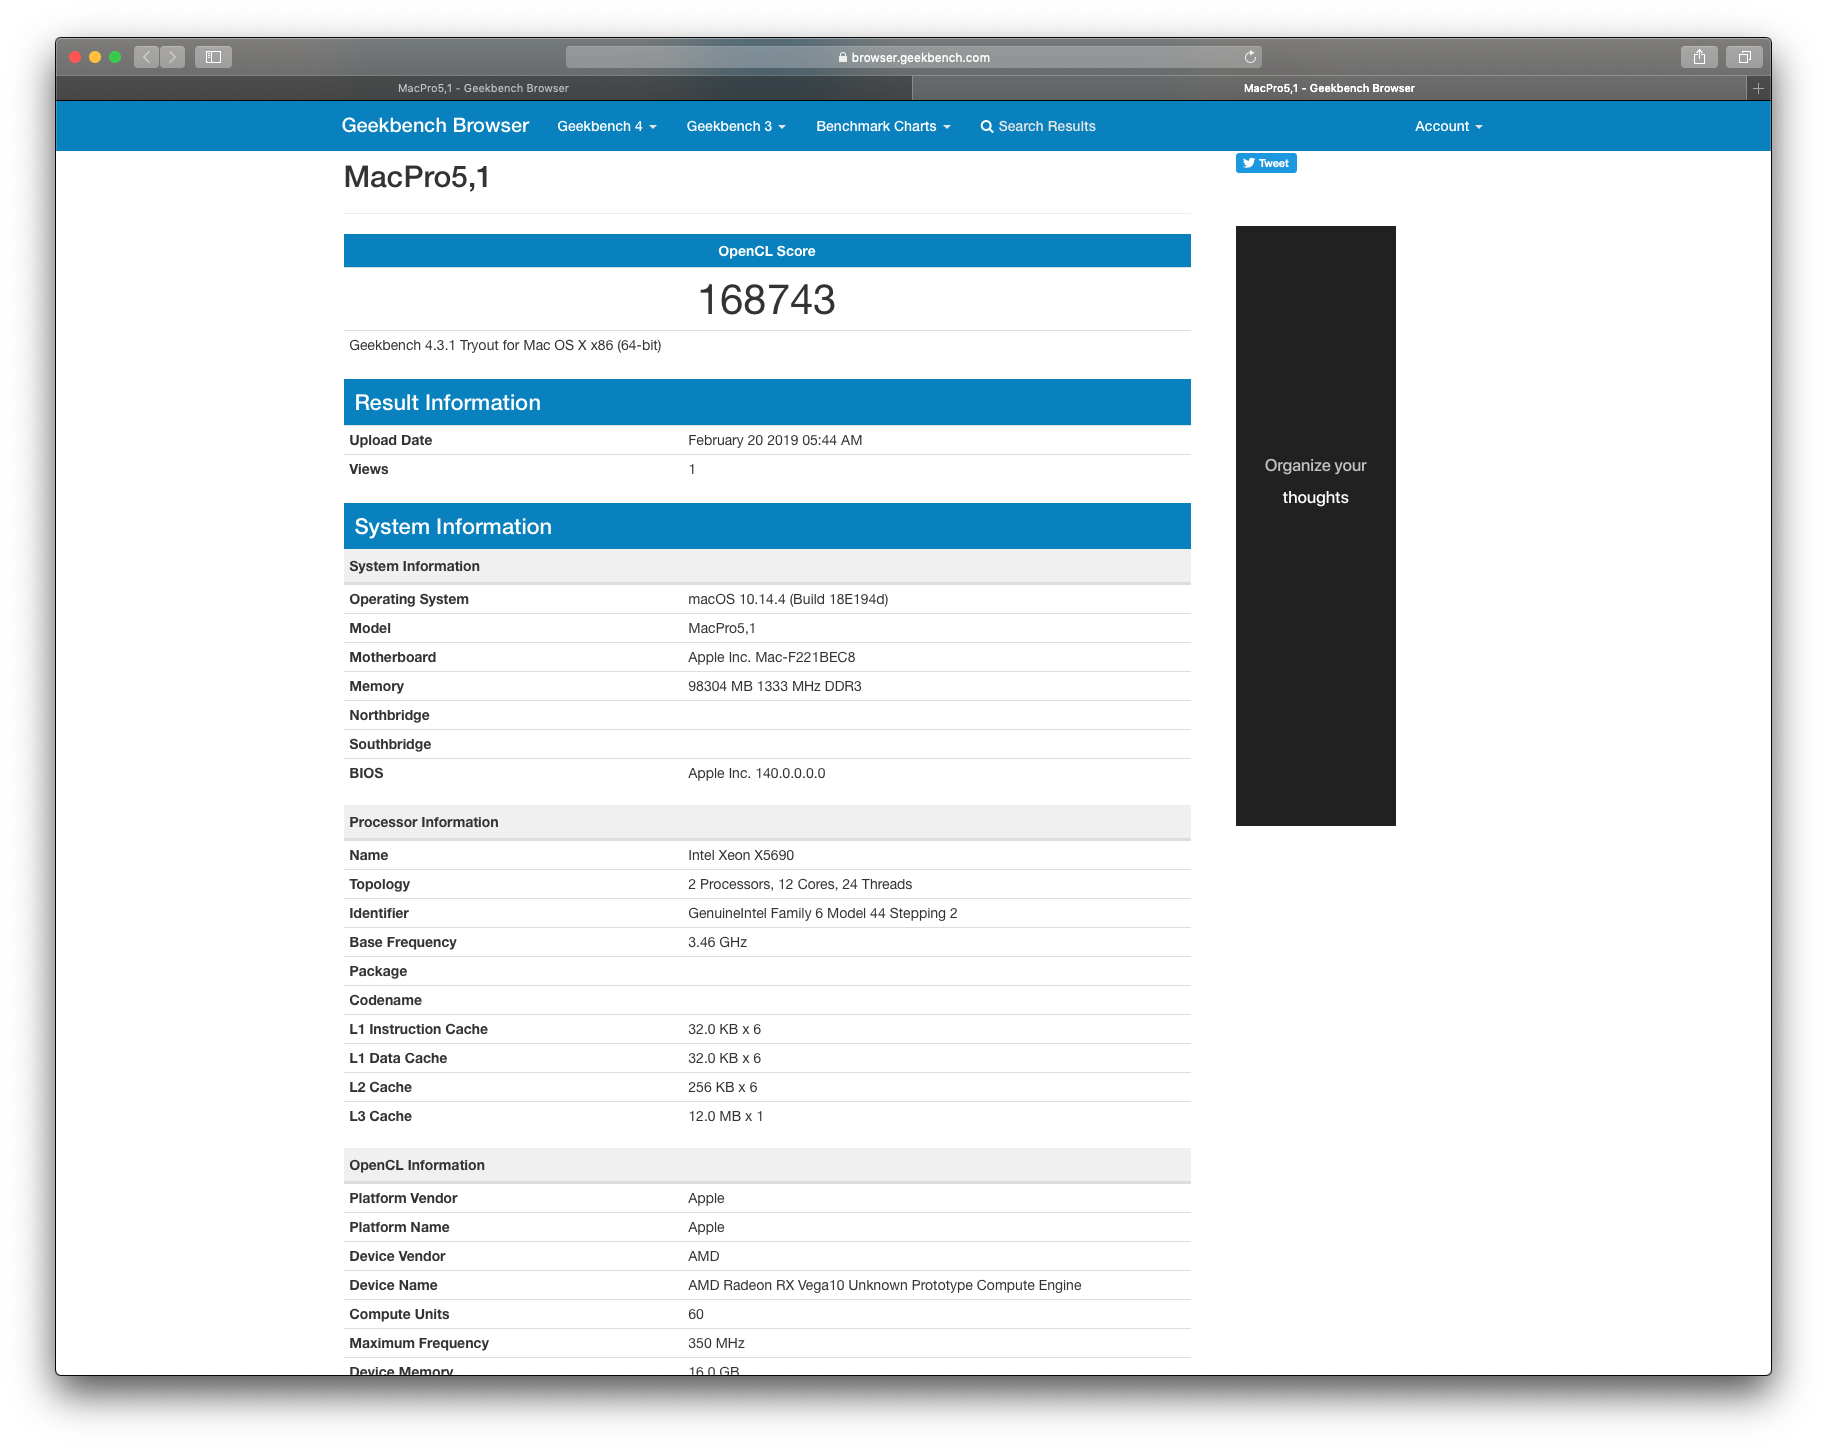Select the 98304 MB memory value
The width and height of the screenshot is (1827, 1449).
(775, 686)
